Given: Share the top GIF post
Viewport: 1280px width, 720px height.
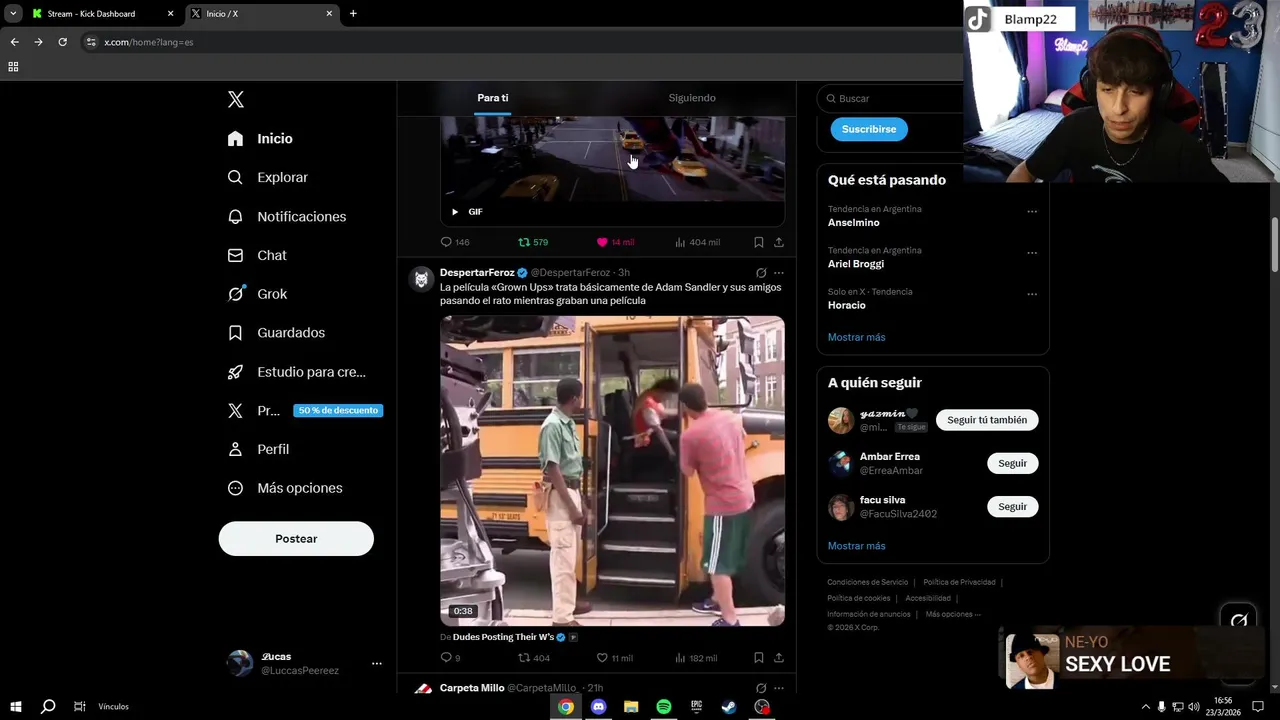Looking at the screenshot, I should (779, 242).
